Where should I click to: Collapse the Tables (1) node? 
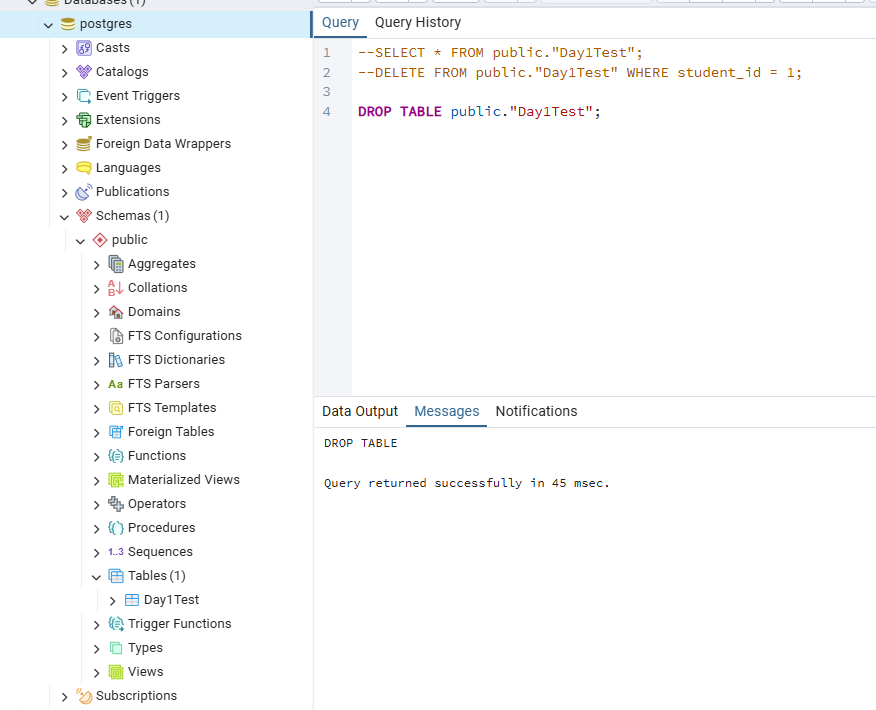(x=97, y=578)
